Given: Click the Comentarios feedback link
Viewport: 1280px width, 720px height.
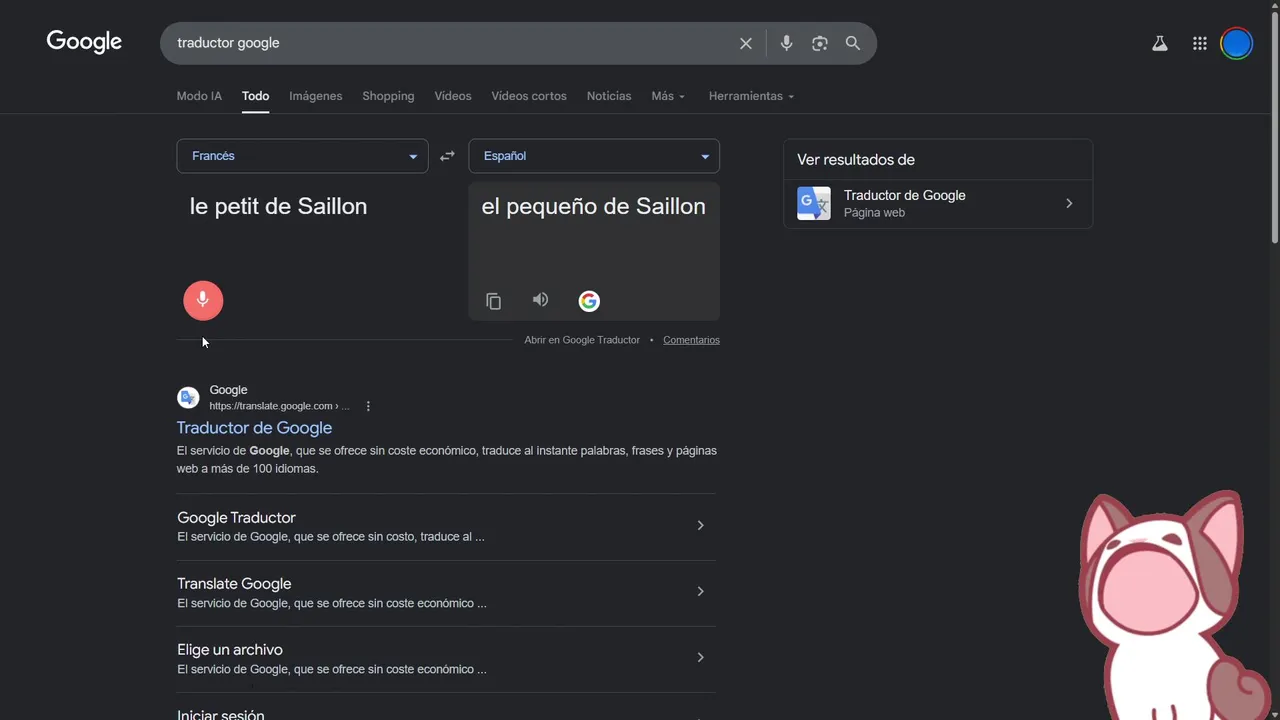Looking at the screenshot, I should pos(691,340).
